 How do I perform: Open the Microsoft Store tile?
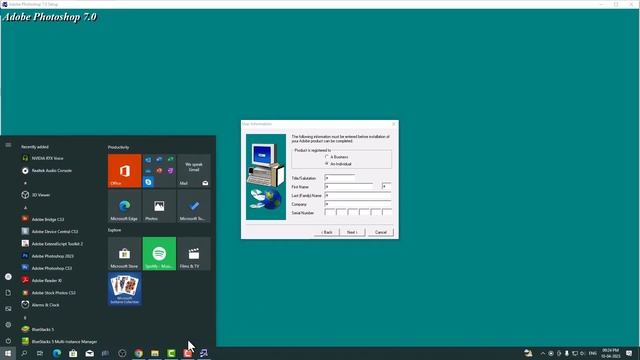click(x=124, y=253)
